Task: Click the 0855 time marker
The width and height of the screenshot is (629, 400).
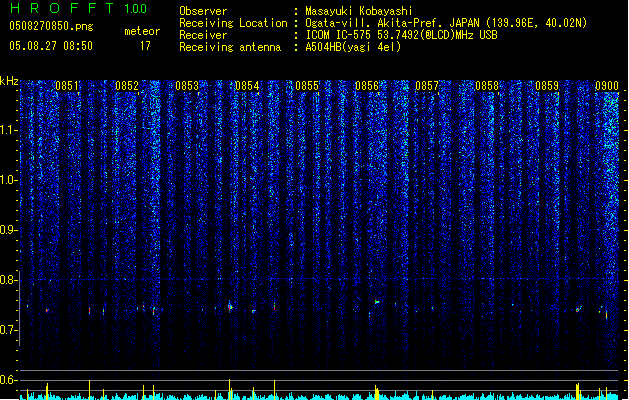Action: coord(307,86)
